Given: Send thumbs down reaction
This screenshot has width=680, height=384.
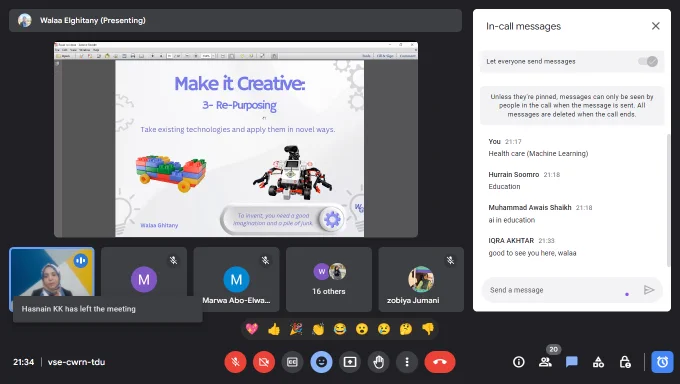Looking at the screenshot, I should (x=428, y=329).
